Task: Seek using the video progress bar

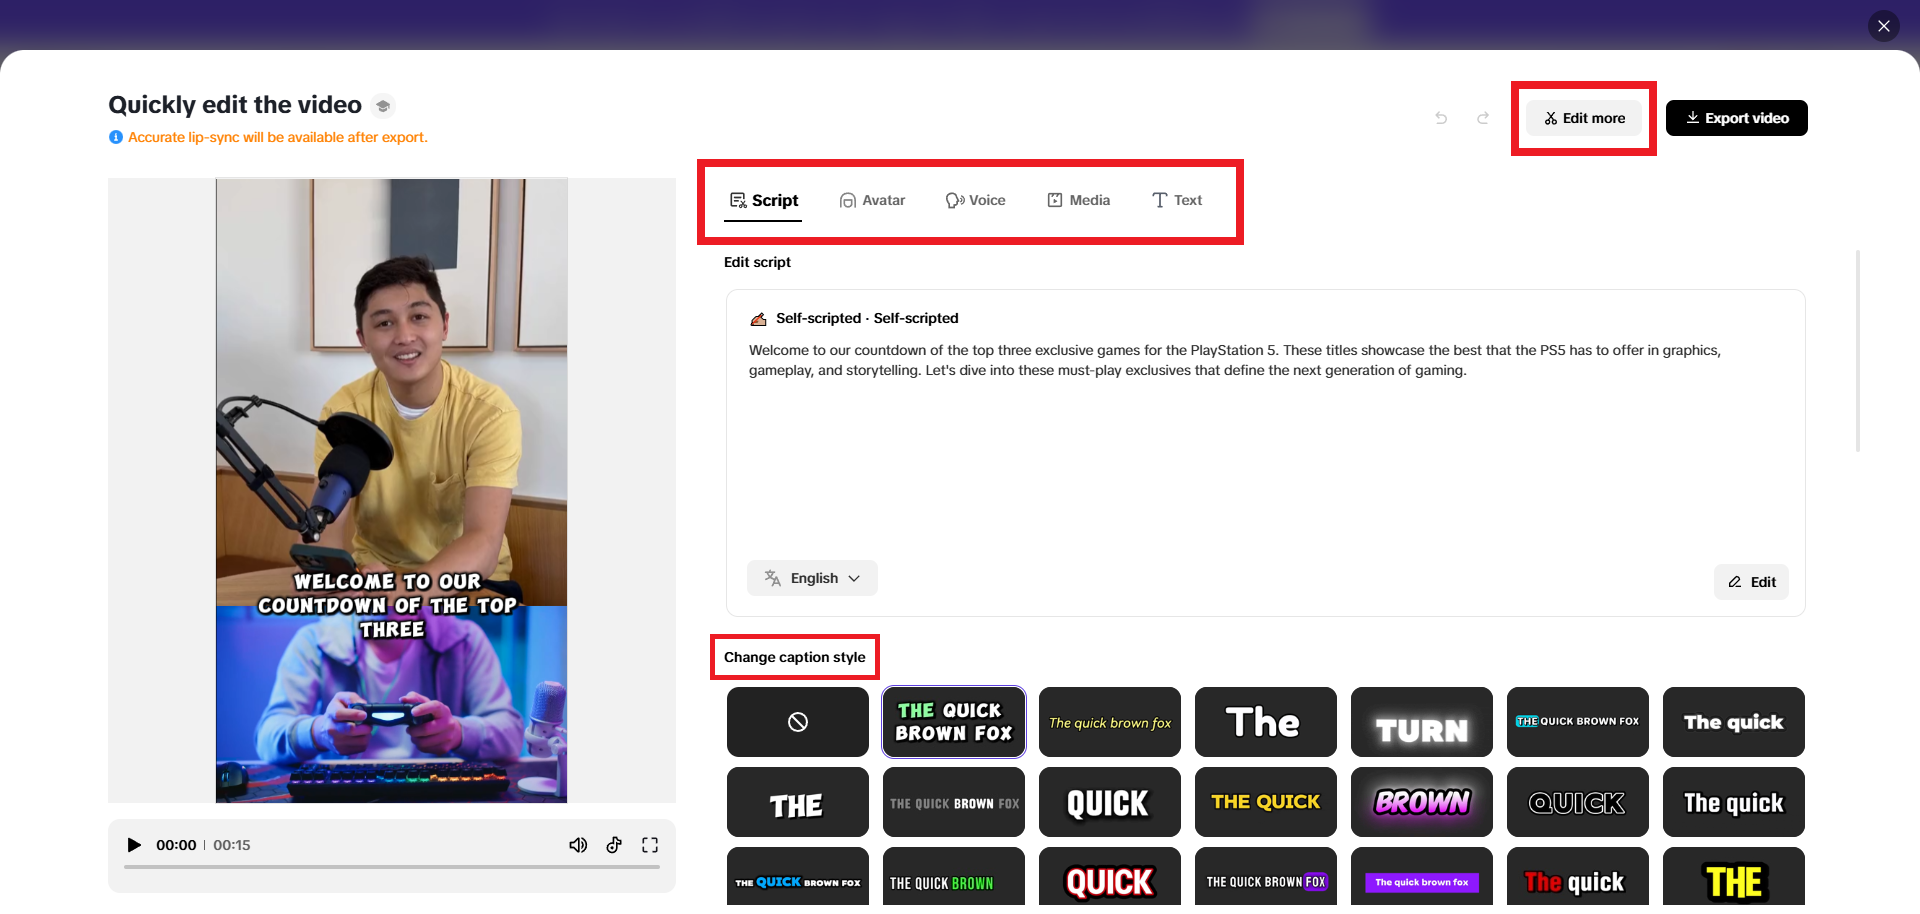Action: point(392,867)
